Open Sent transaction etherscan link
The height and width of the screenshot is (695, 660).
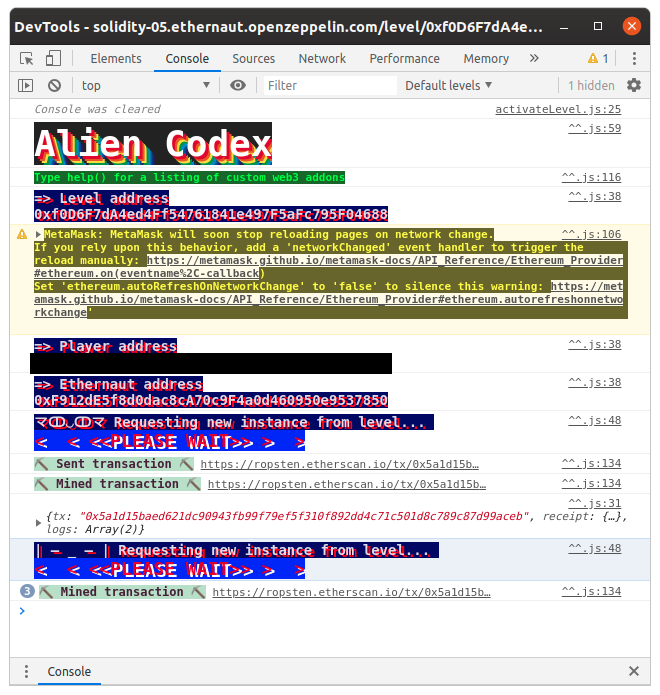(339, 465)
